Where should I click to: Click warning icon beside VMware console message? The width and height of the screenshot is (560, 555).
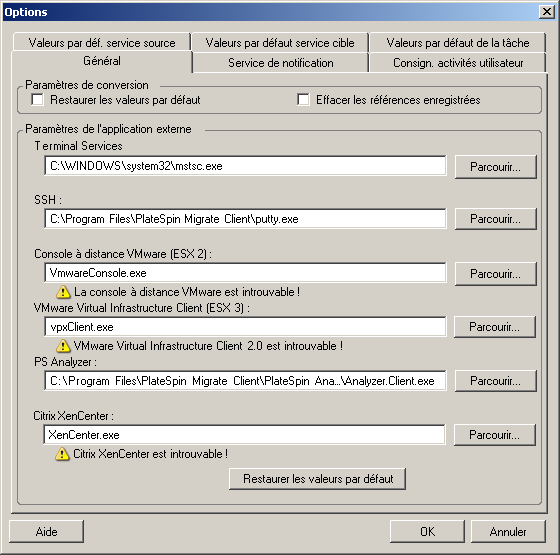63,292
